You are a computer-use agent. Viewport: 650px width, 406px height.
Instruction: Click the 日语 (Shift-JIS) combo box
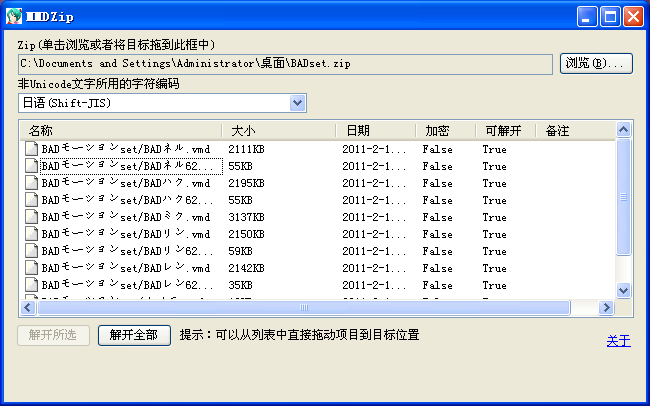point(162,103)
